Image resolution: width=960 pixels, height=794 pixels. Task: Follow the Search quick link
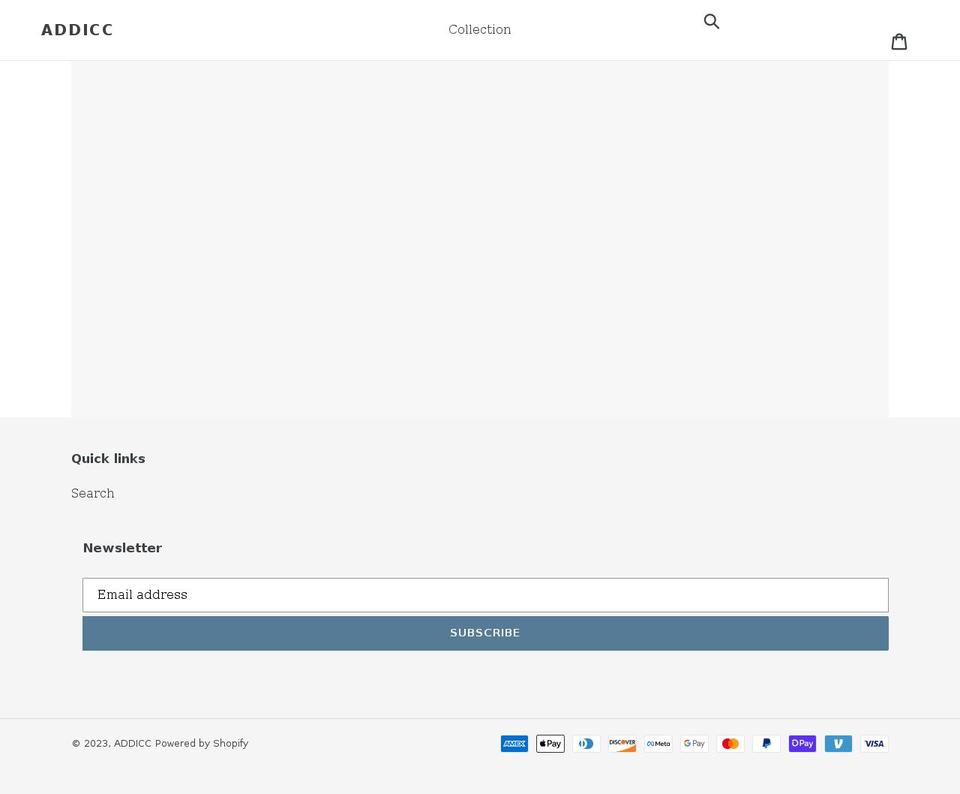[92, 493]
